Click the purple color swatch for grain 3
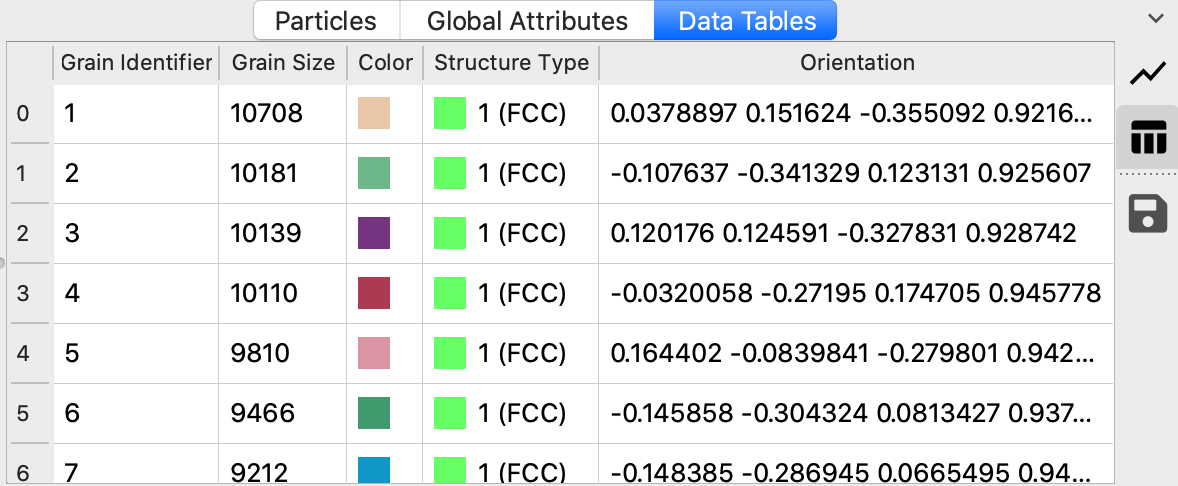Screen dimensions: 1178x486 pos(374,233)
